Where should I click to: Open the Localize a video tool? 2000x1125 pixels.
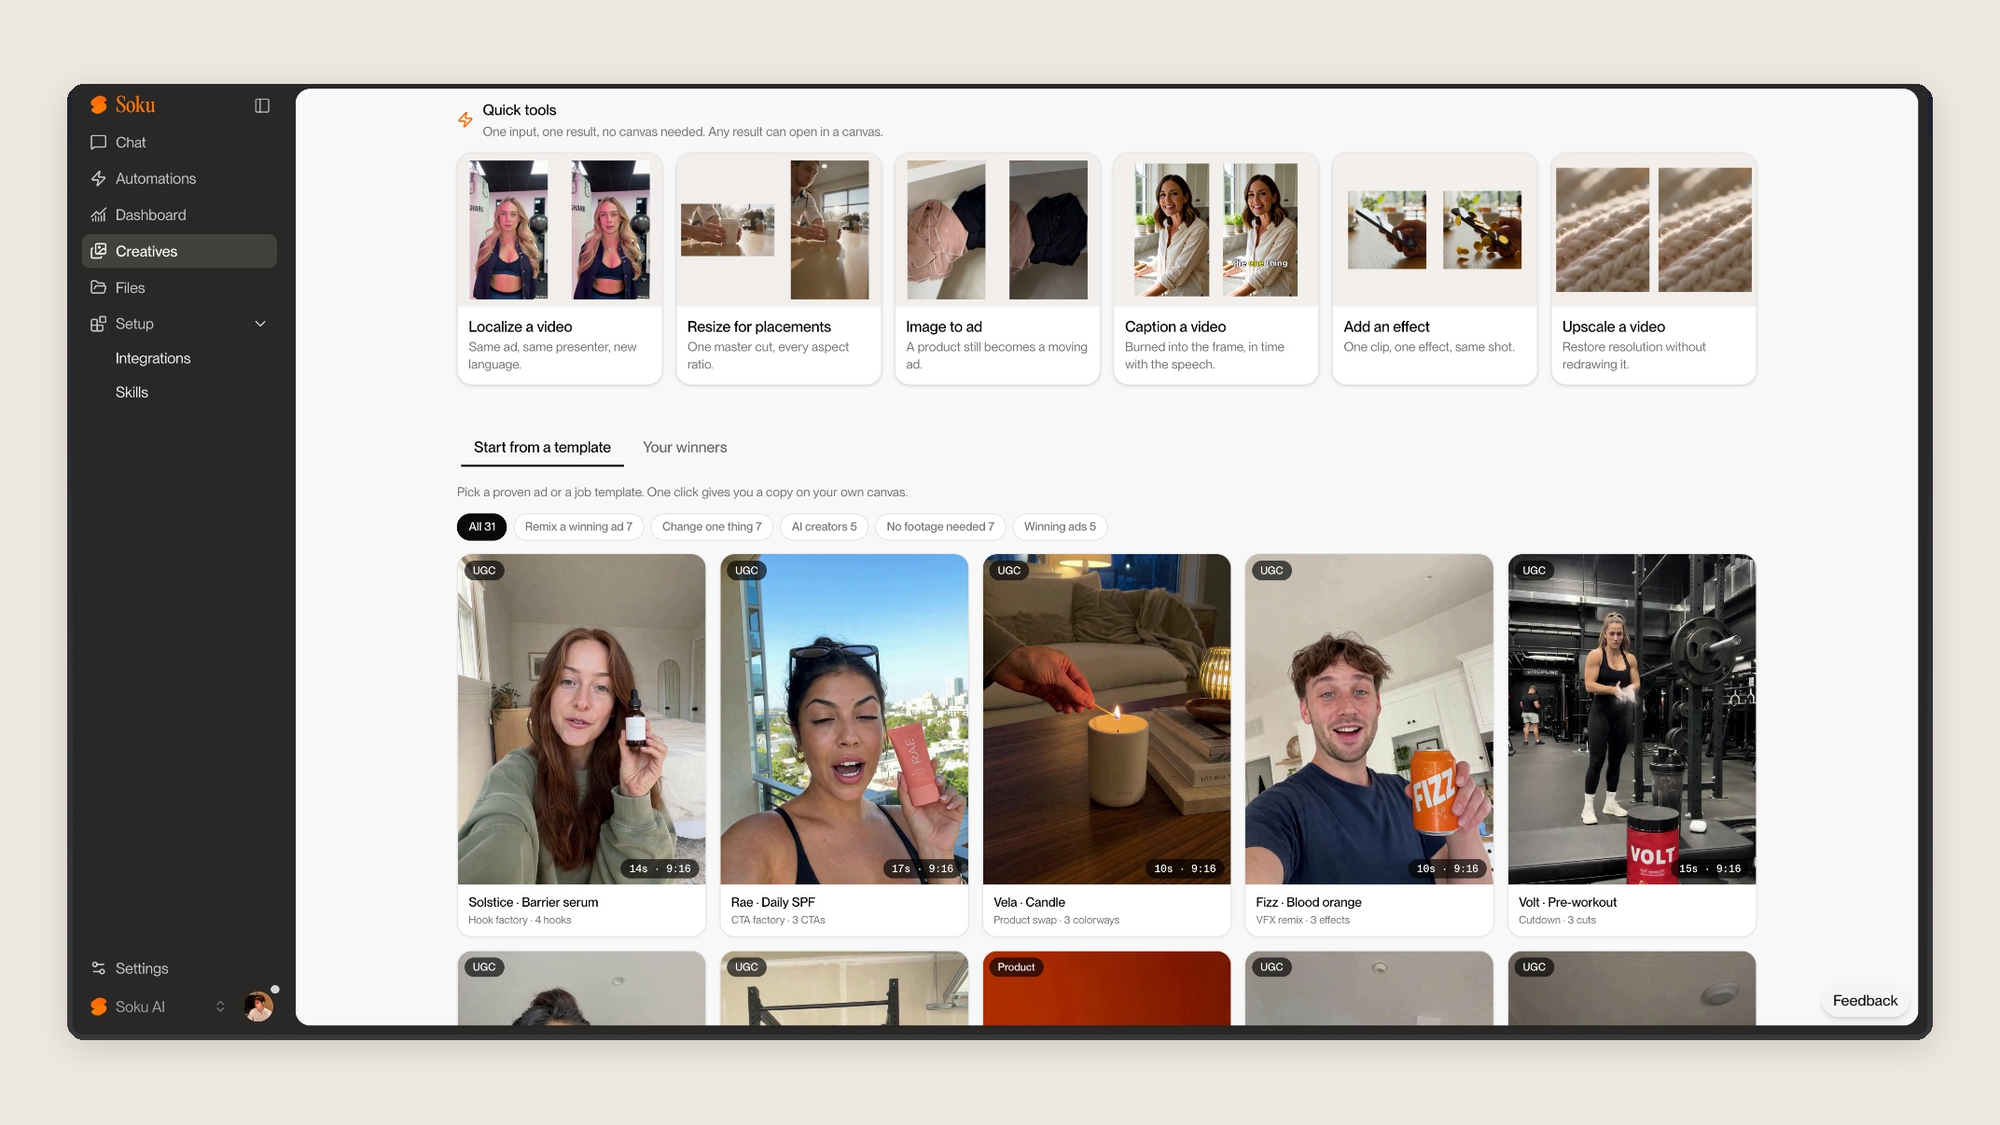tap(560, 268)
